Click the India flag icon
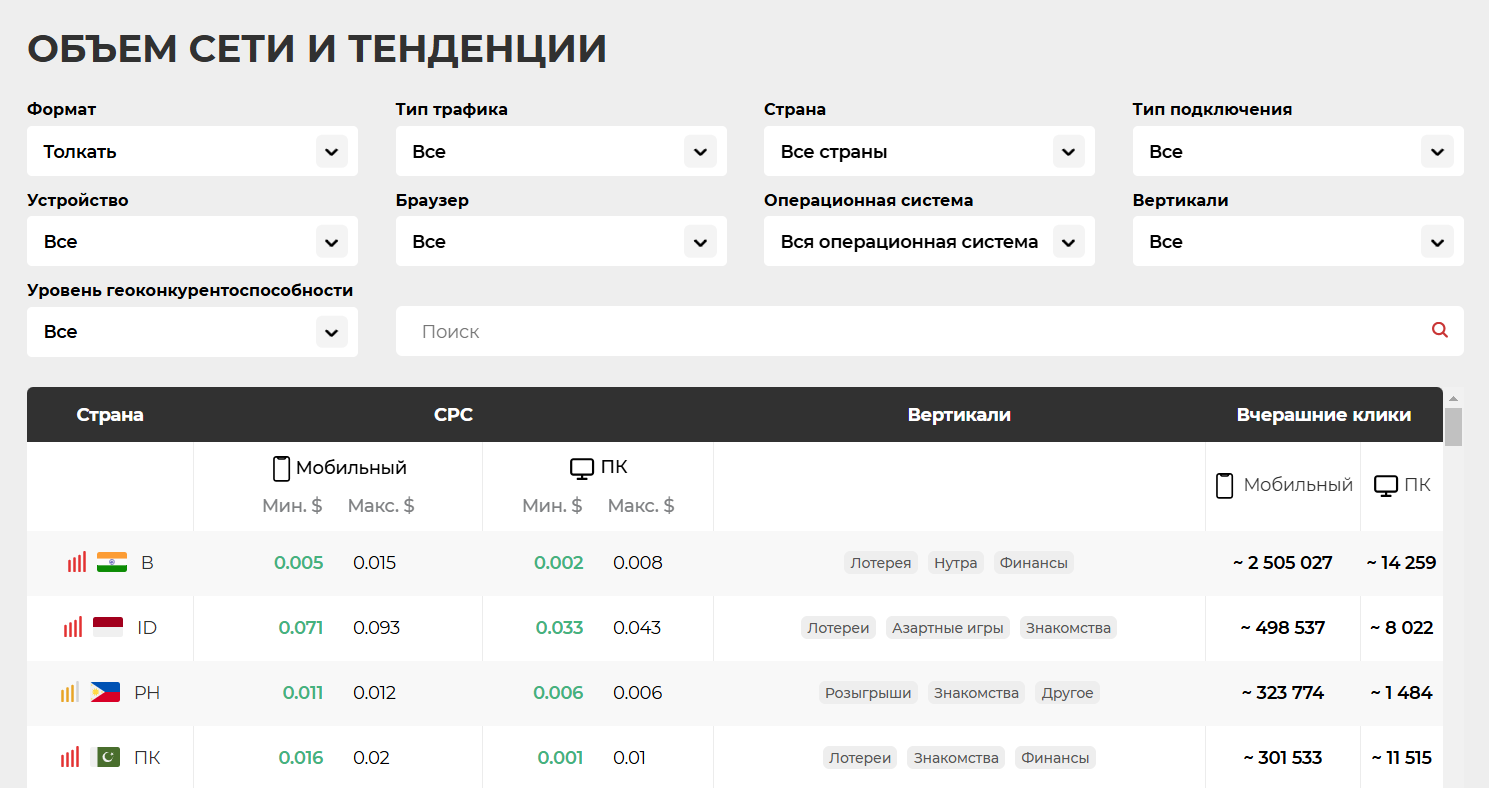Viewport: 1489px width, 788px height. (x=112, y=563)
